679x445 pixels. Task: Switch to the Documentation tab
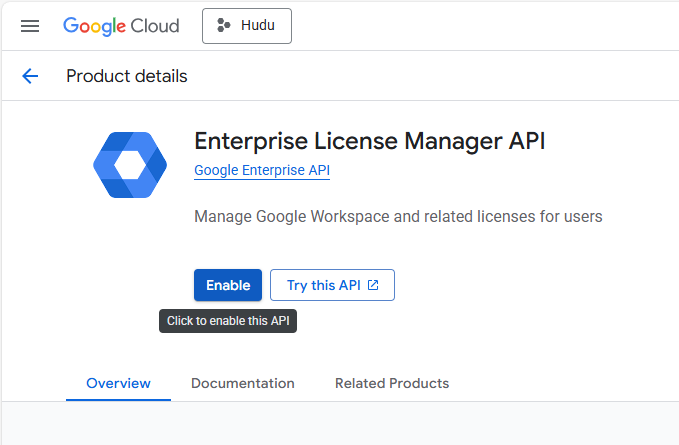[243, 384]
